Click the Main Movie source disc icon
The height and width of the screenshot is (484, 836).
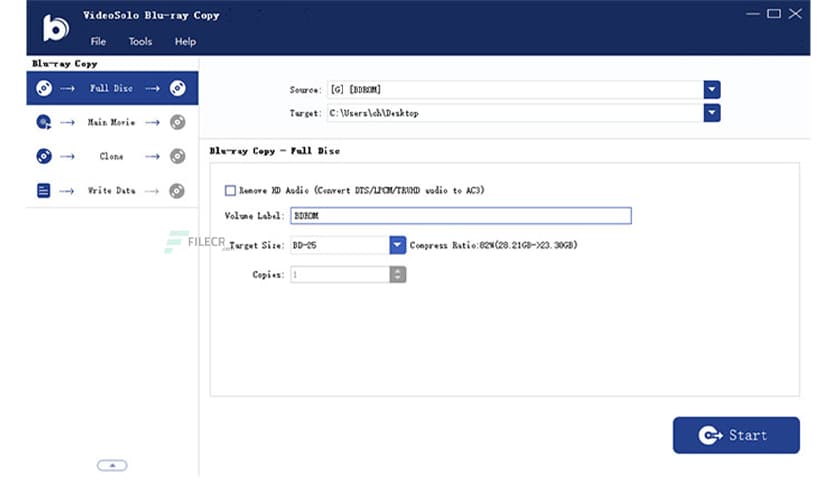(44, 122)
